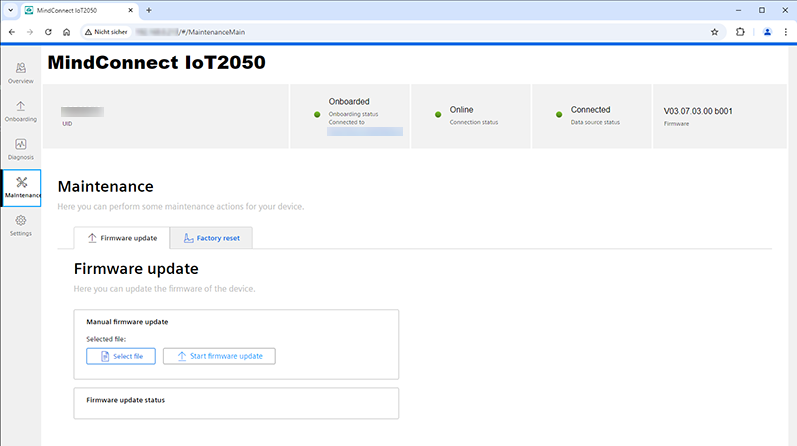Go back in browser history
The image size is (797, 446).
[x=12, y=32]
